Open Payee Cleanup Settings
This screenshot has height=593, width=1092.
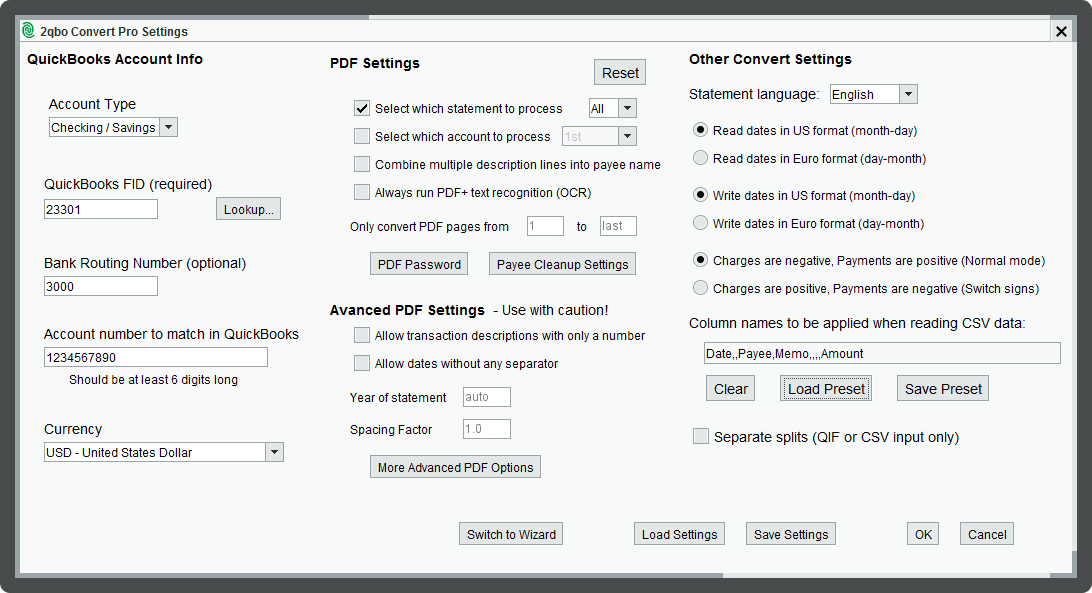pos(563,264)
